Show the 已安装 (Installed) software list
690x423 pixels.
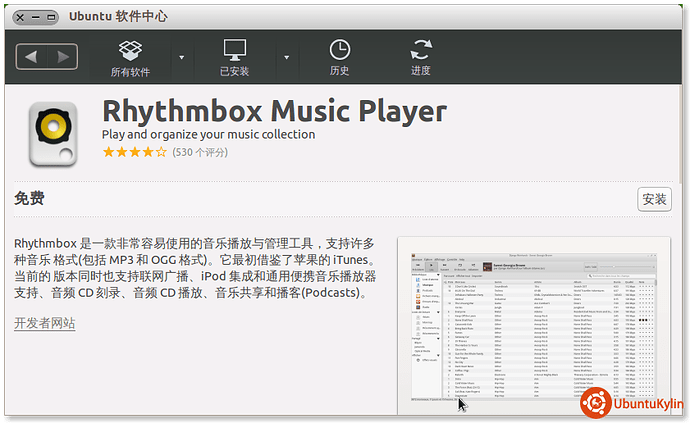[235, 58]
